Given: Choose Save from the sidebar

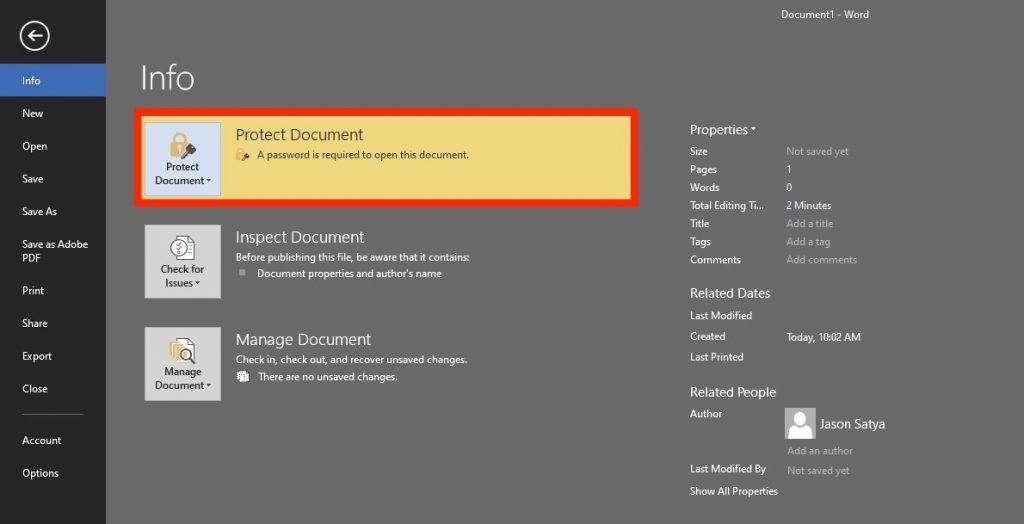Looking at the screenshot, I should pos(53,178).
